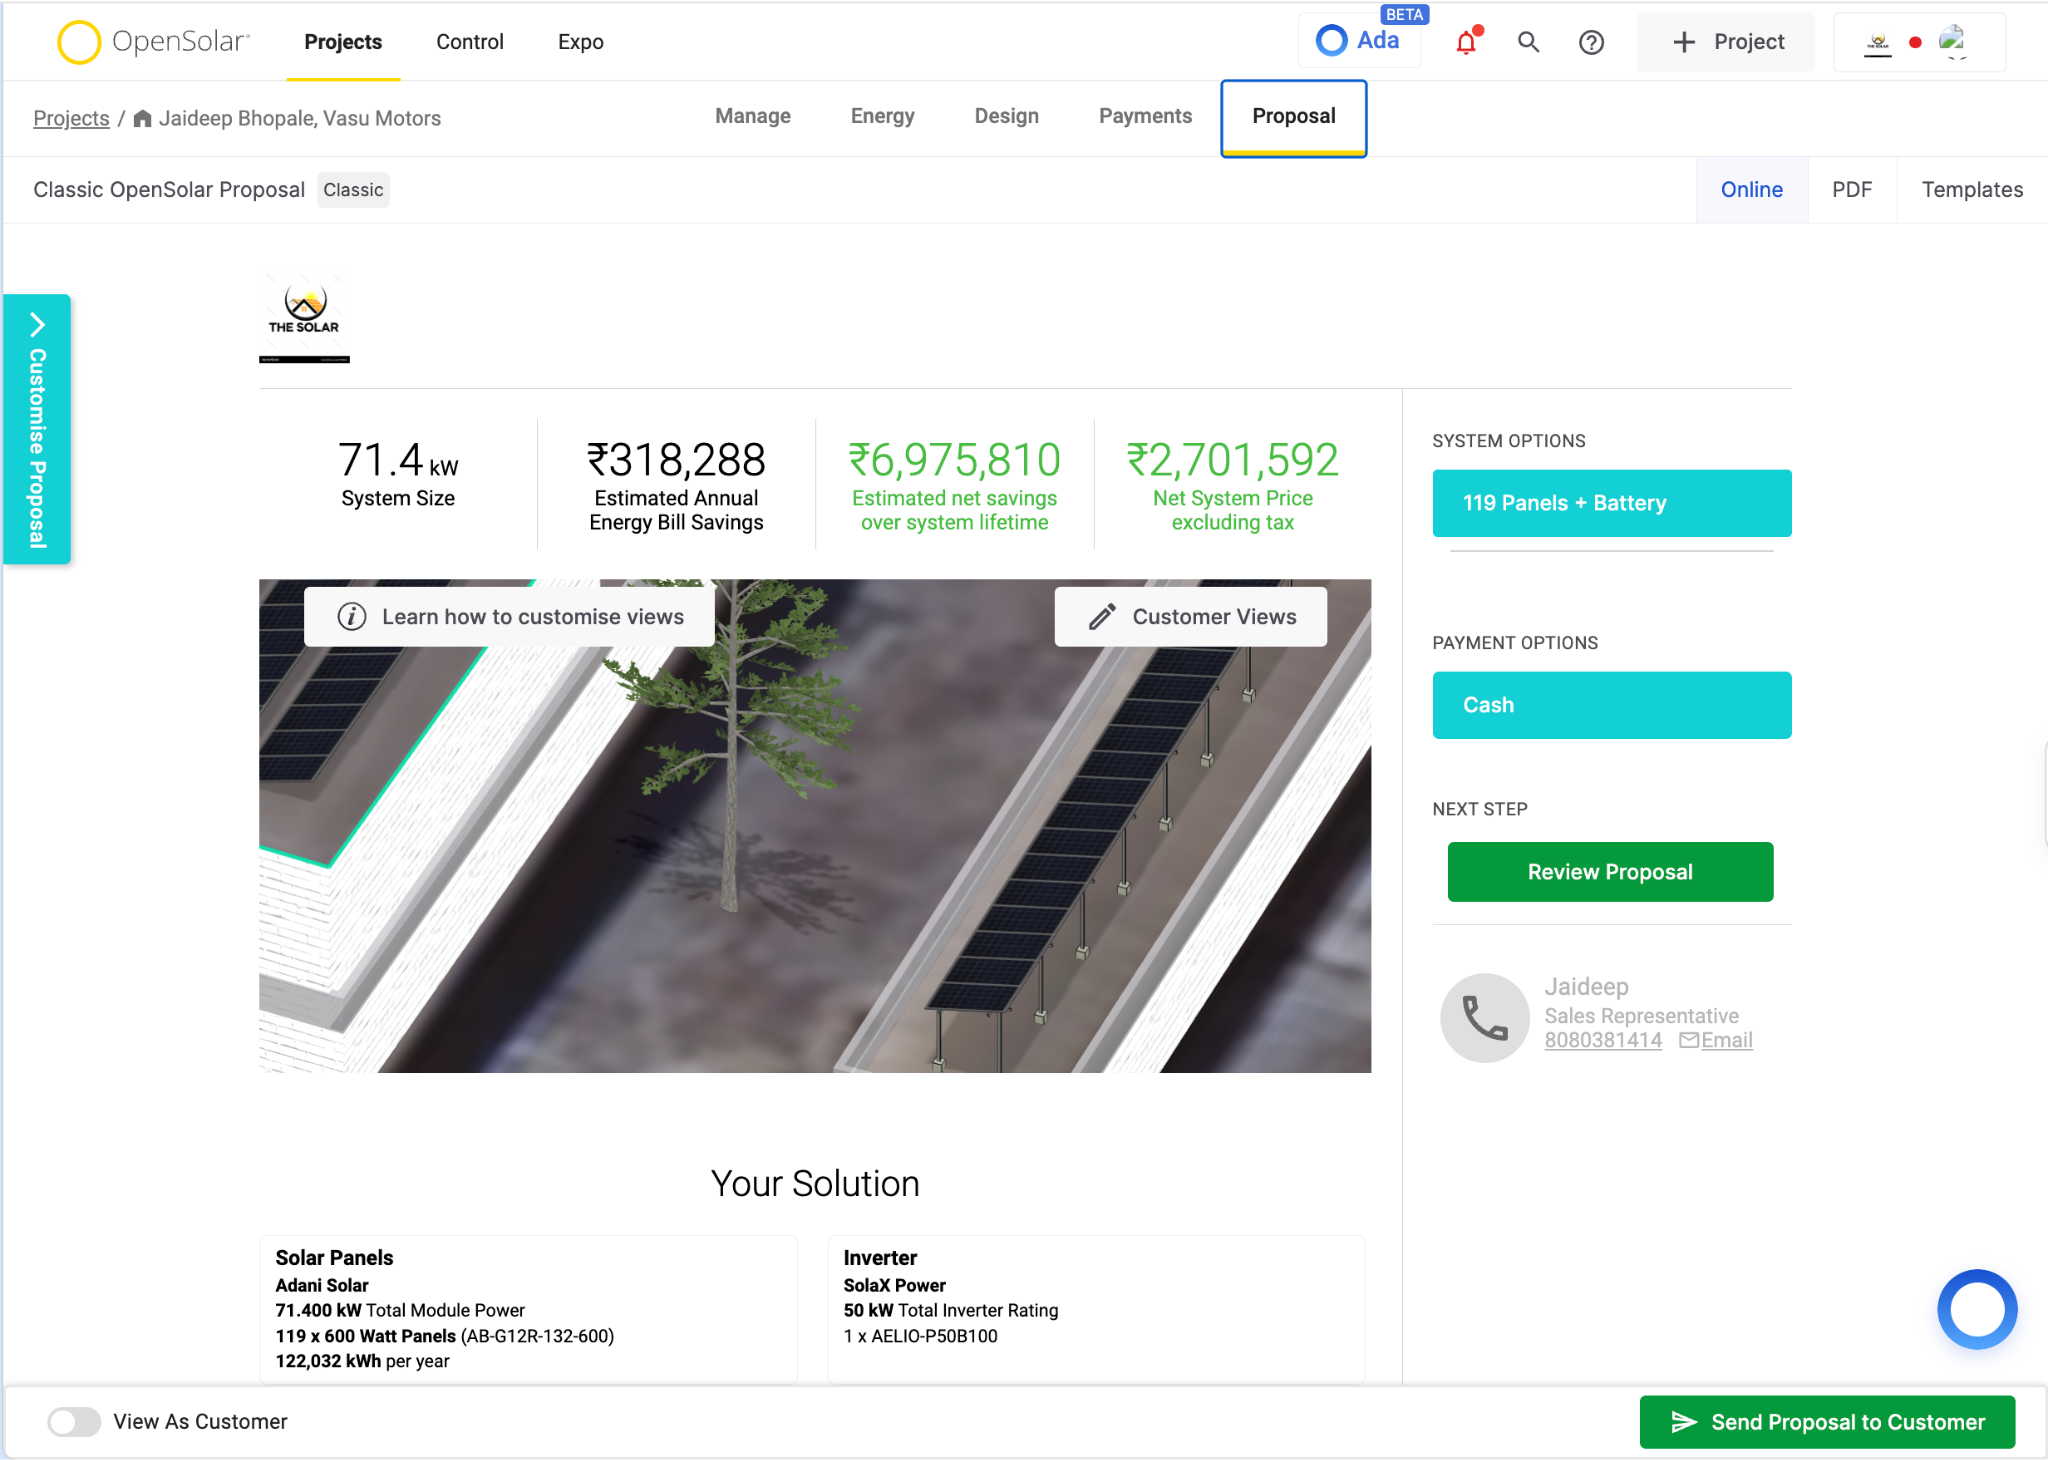Screen dimensions: 2048x1460
Task: Create a new Project with plus button
Action: [1727, 42]
